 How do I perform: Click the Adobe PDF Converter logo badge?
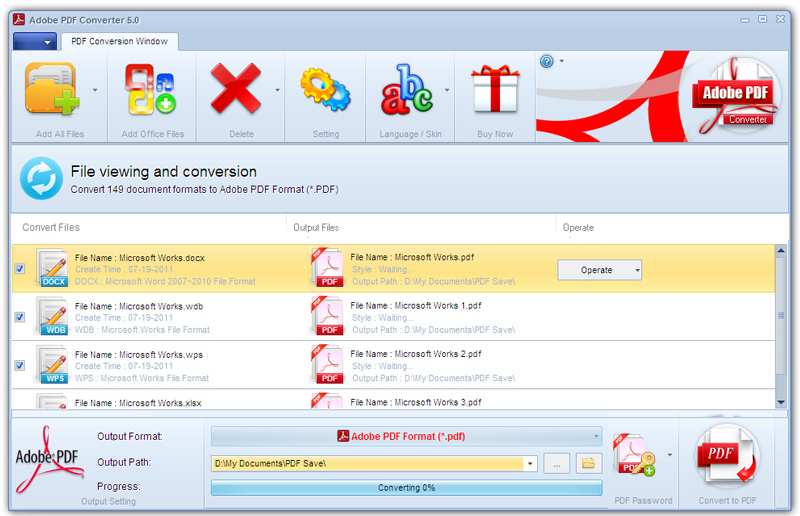click(x=736, y=96)
